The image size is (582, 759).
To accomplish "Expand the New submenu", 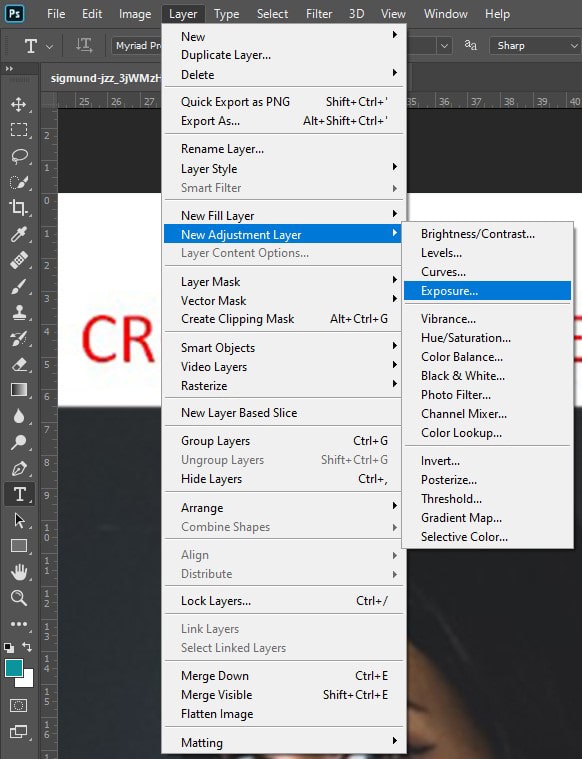I will 284,36.
